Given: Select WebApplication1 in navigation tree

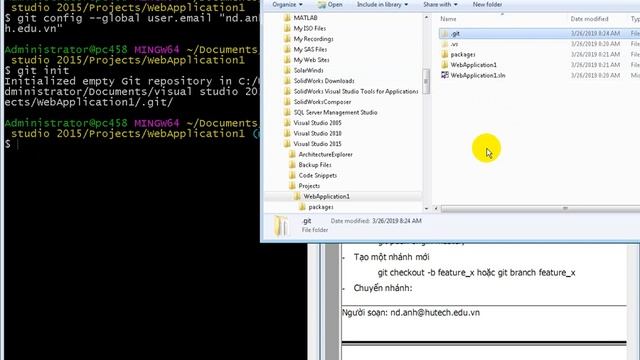Looking at the screenshot, I should (327, 196).
